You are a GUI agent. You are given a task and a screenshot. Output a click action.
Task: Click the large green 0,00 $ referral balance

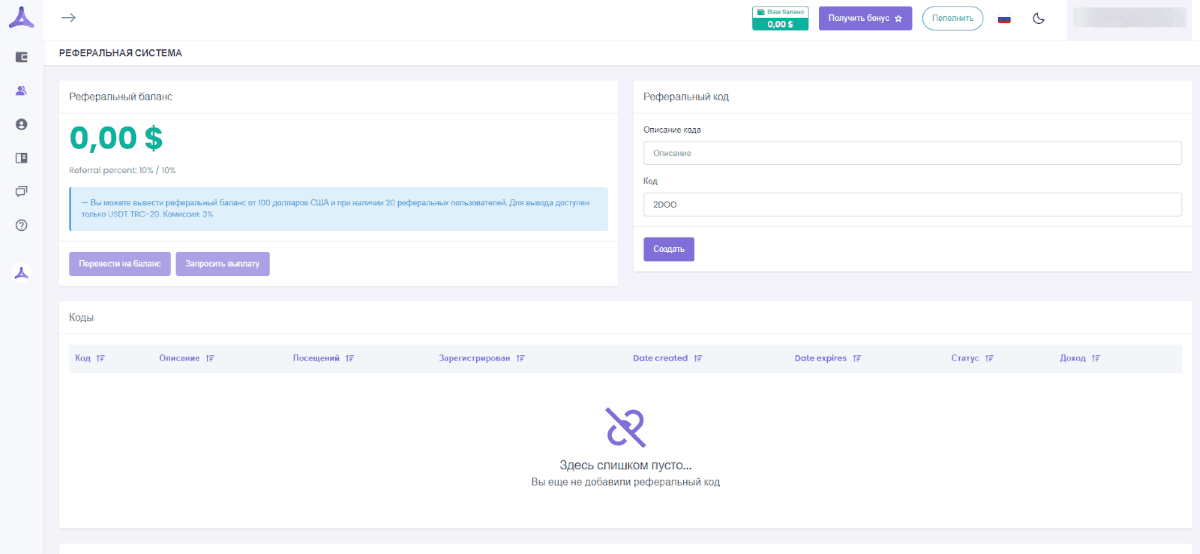pyautogui.click(x=116, y=138)
